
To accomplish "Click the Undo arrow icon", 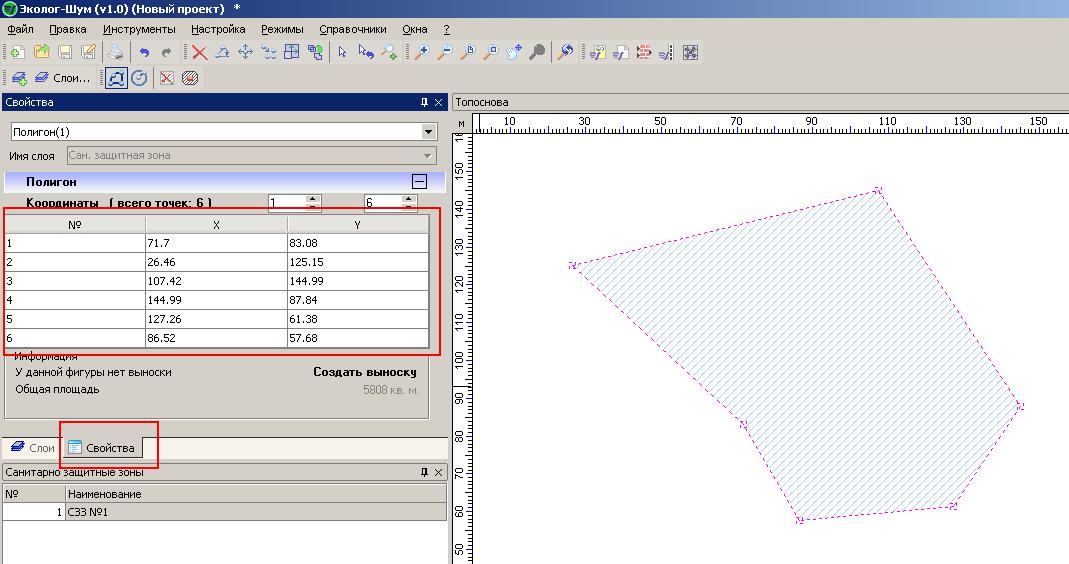I will pos(145,53).
